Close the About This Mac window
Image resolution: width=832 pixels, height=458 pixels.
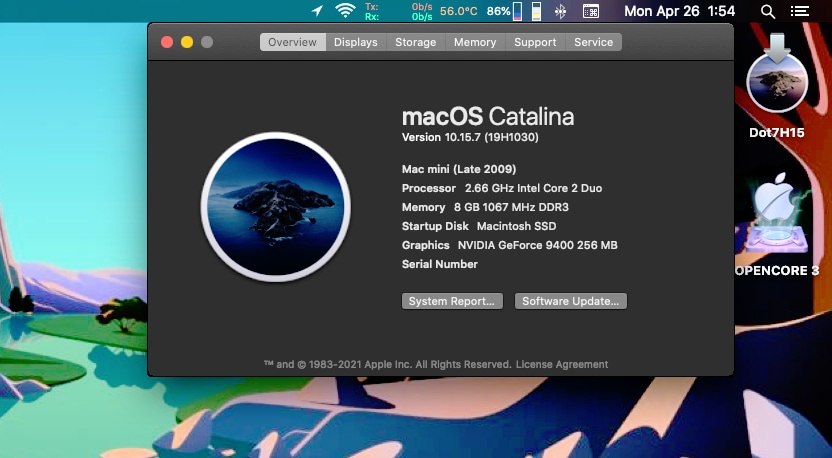coord(167,42)
